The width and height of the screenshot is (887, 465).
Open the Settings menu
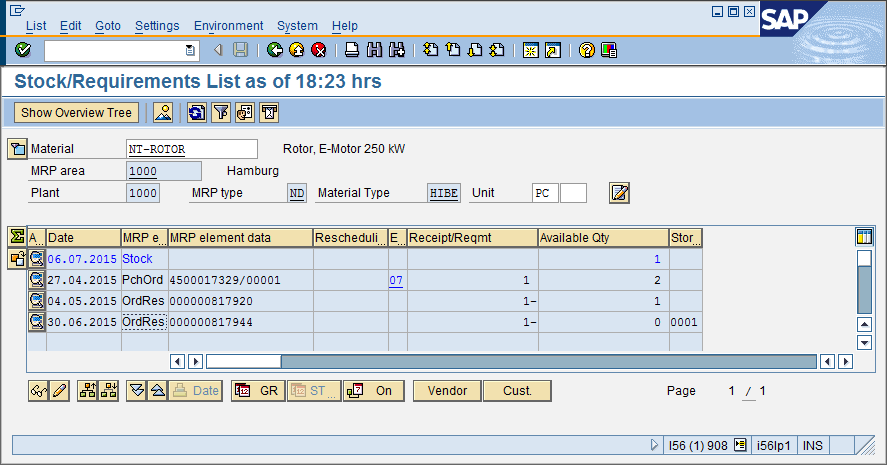tap(157, 26)
